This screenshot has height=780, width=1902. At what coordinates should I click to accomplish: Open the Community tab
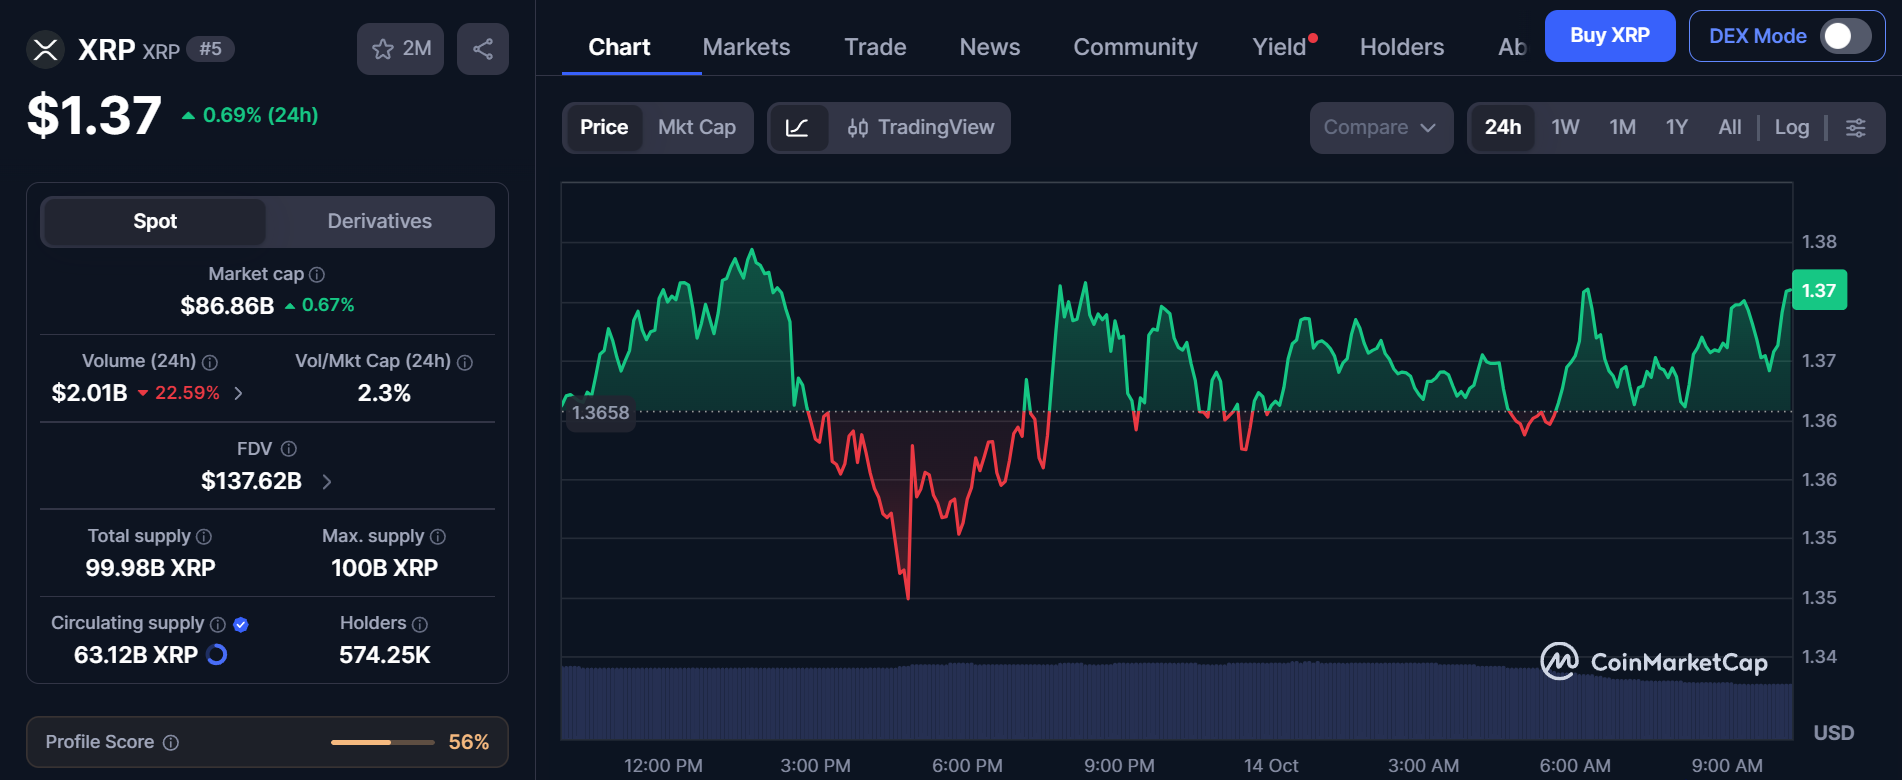coord(1135,47)
